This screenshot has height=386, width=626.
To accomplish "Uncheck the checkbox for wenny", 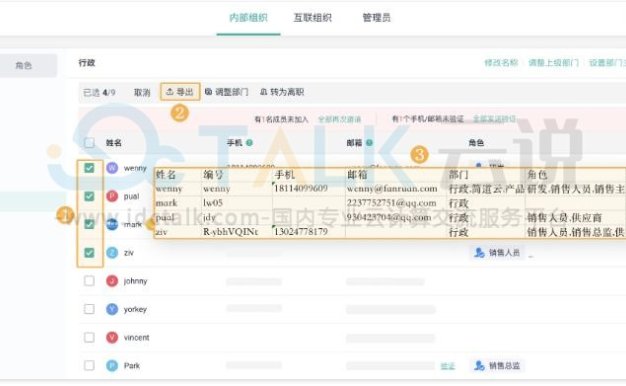I will point(89,168).
